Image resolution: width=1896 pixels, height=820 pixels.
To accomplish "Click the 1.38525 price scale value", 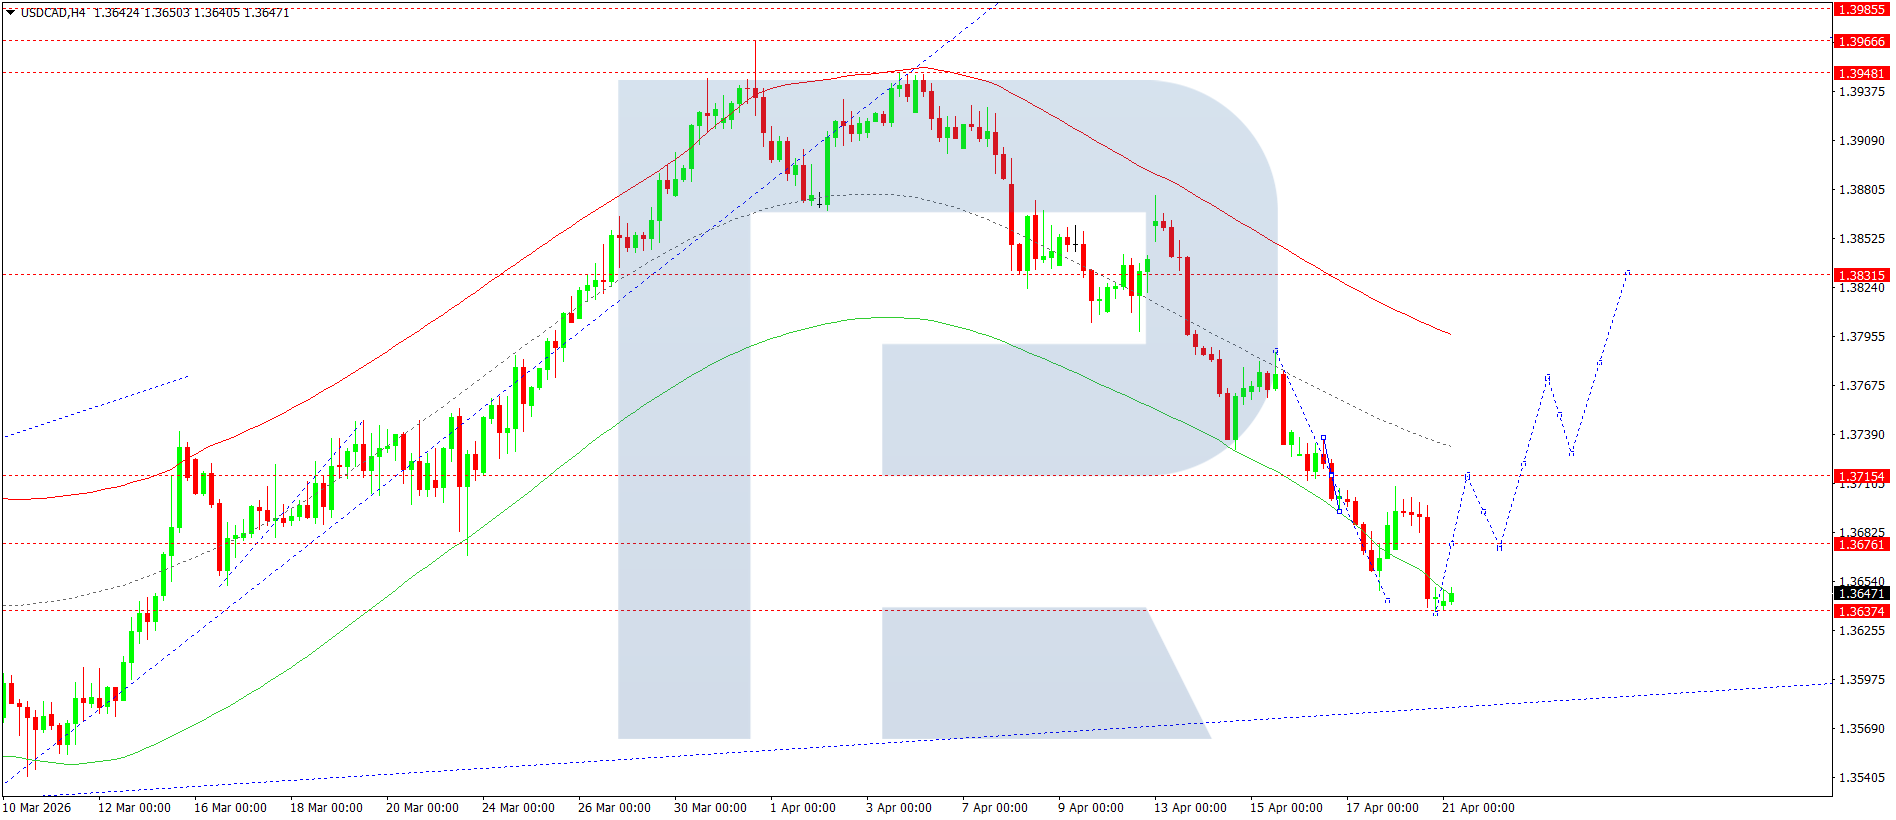I will 1862,239.
